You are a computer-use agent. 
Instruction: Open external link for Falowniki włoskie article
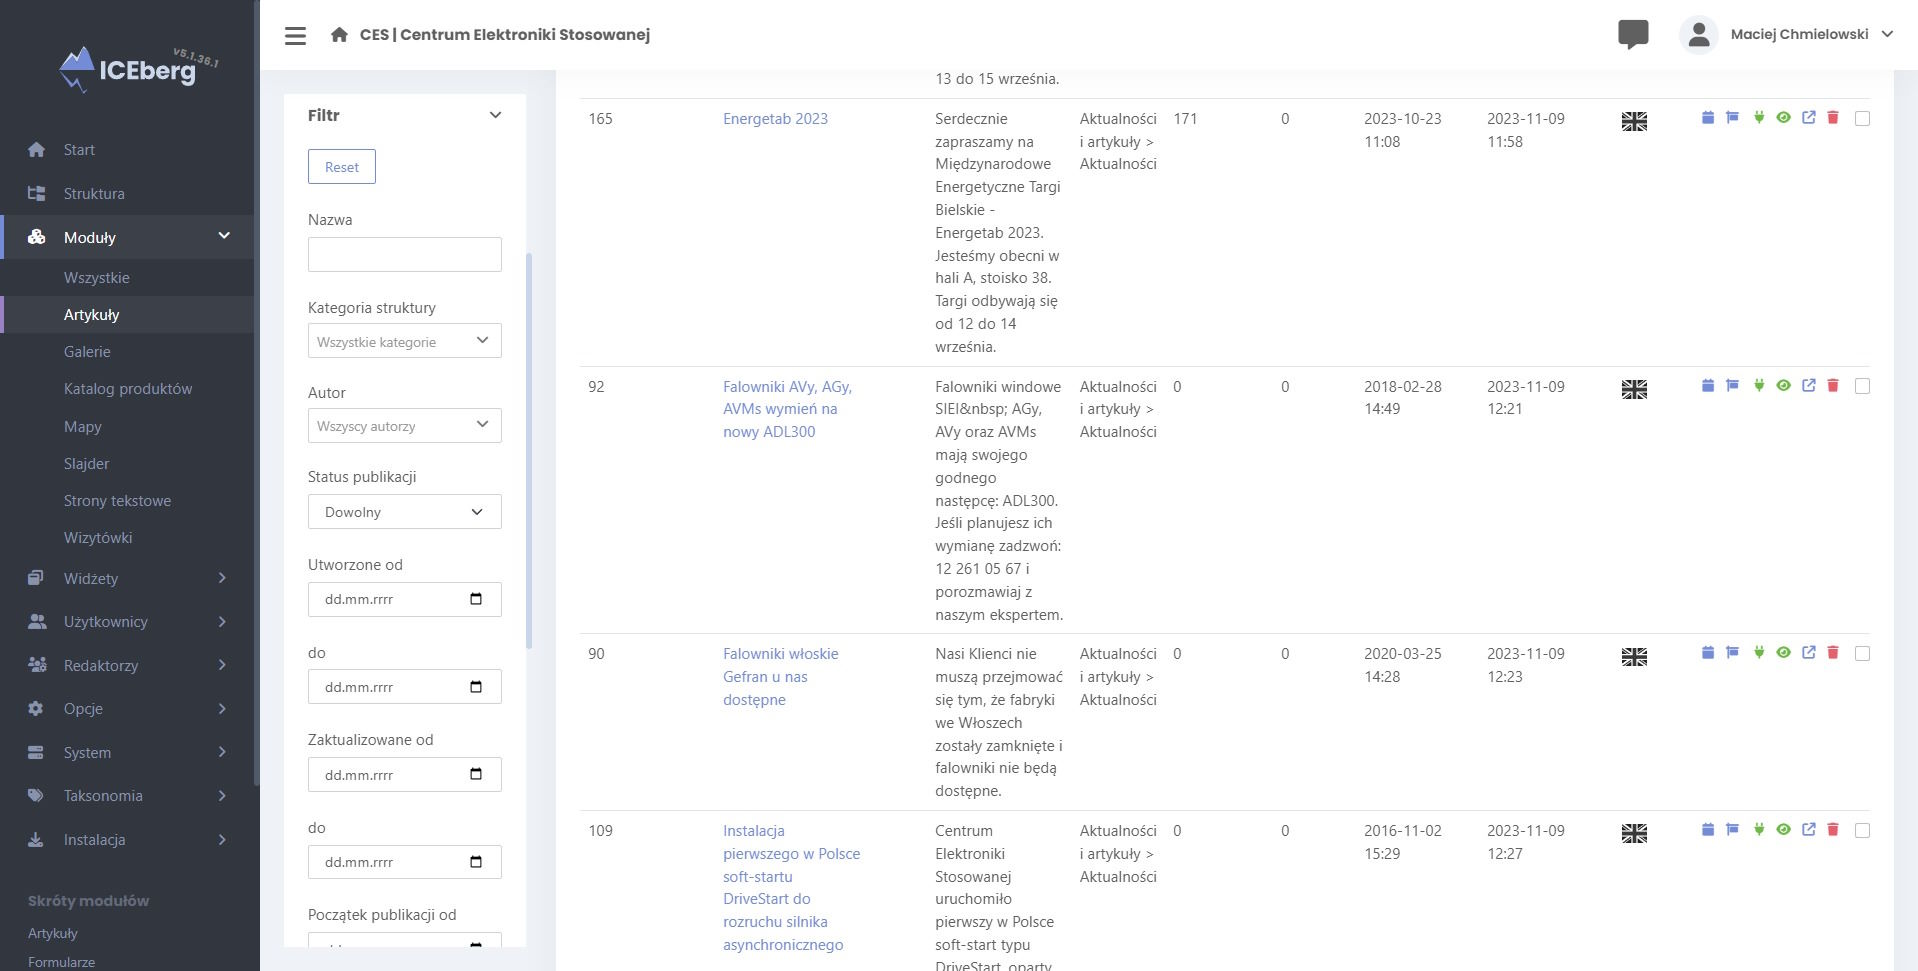1809,653
